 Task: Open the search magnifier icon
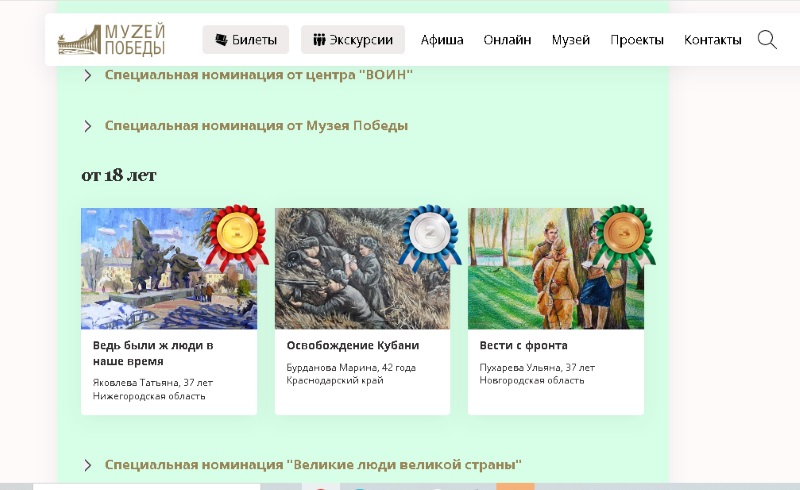tap(767, 39)
